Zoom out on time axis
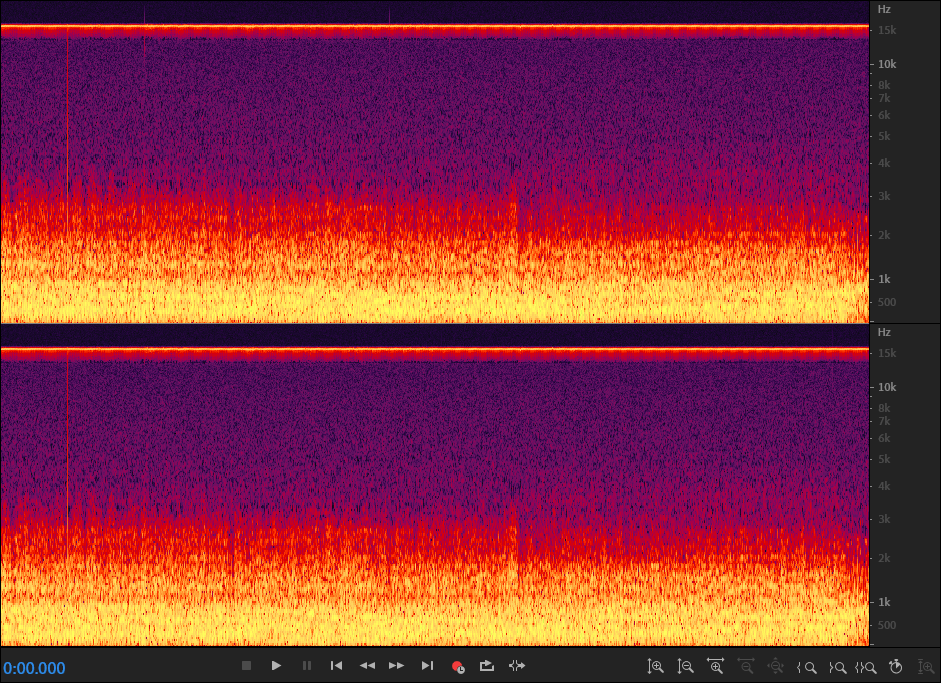 coord(746,666)
